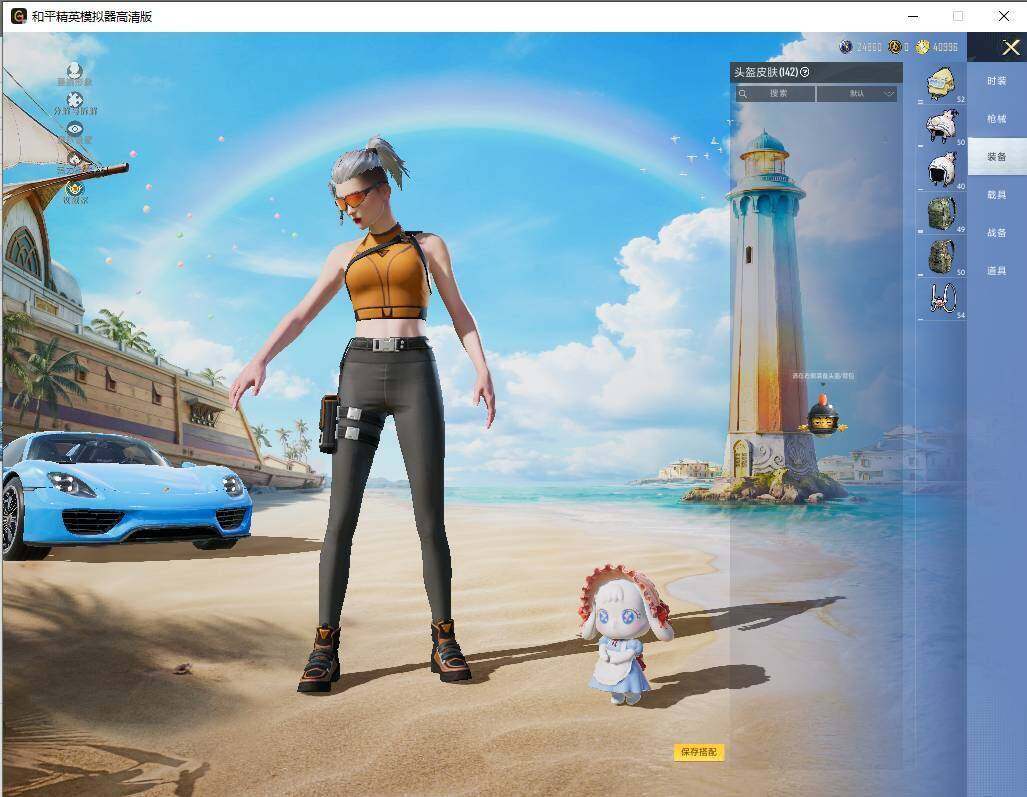The width and height of the screenshot is (1027, 797).
Task: Click the 搜索 search field
Action: [x=776, y=94]
